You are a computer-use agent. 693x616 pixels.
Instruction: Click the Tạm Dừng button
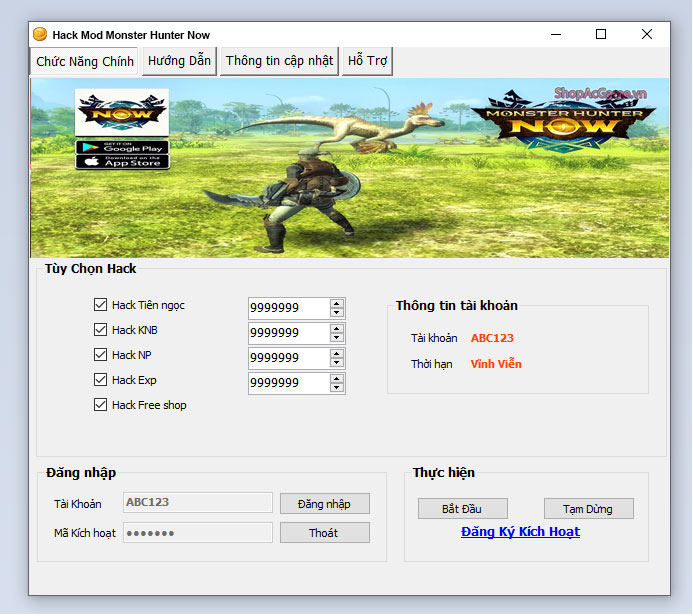589,509
